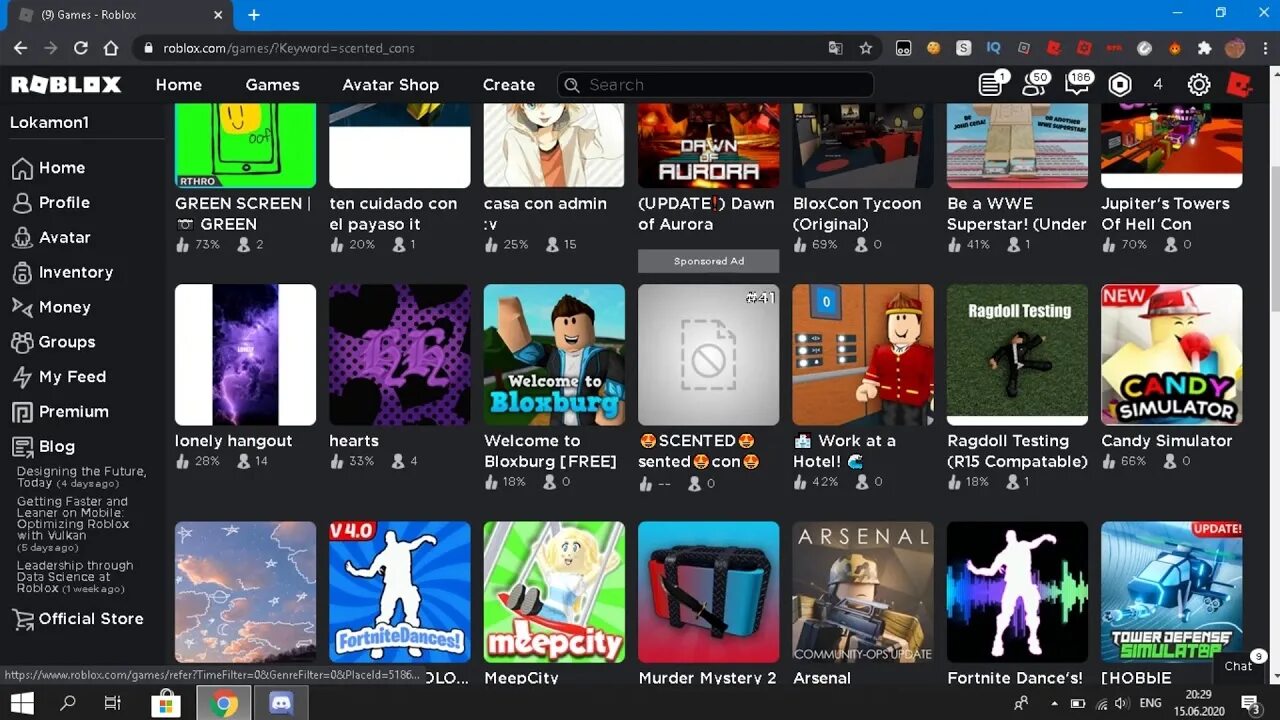Open Avatar Shop in top navigation
The height and width of the screenshot is (720, 1280).
pos(391,85)
